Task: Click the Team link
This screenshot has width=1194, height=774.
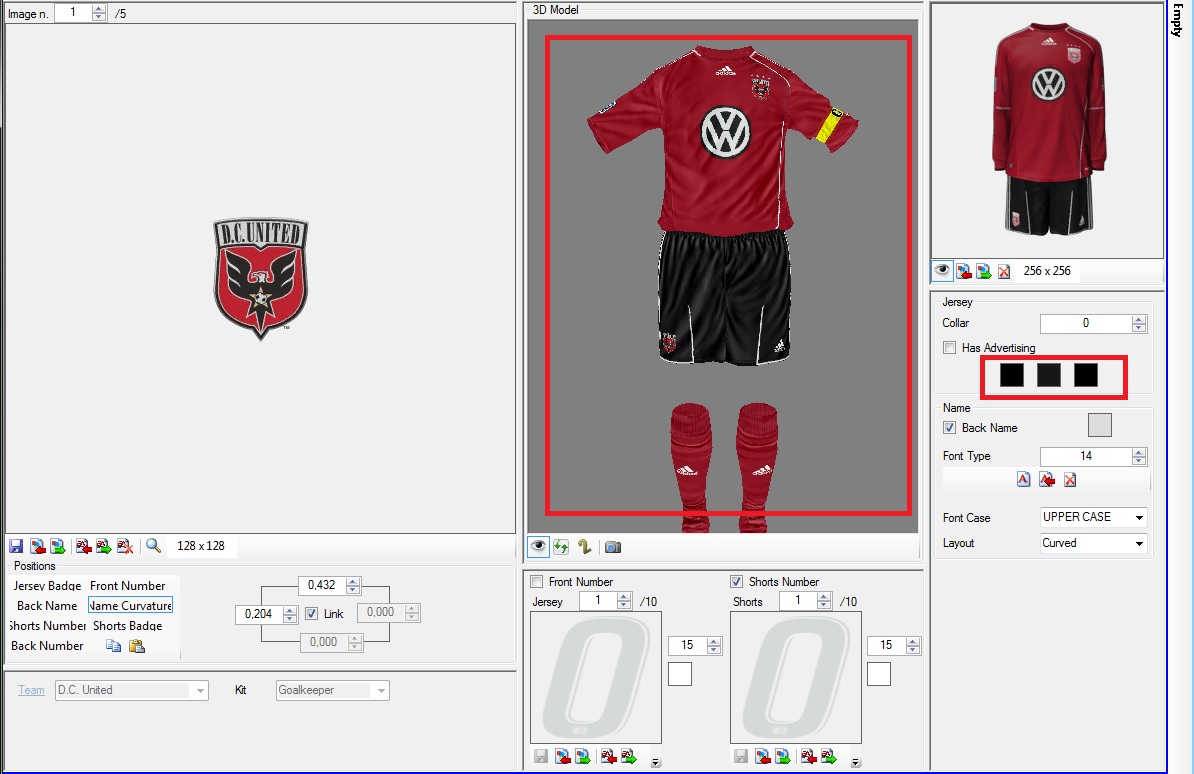Action: pos(31,690)
